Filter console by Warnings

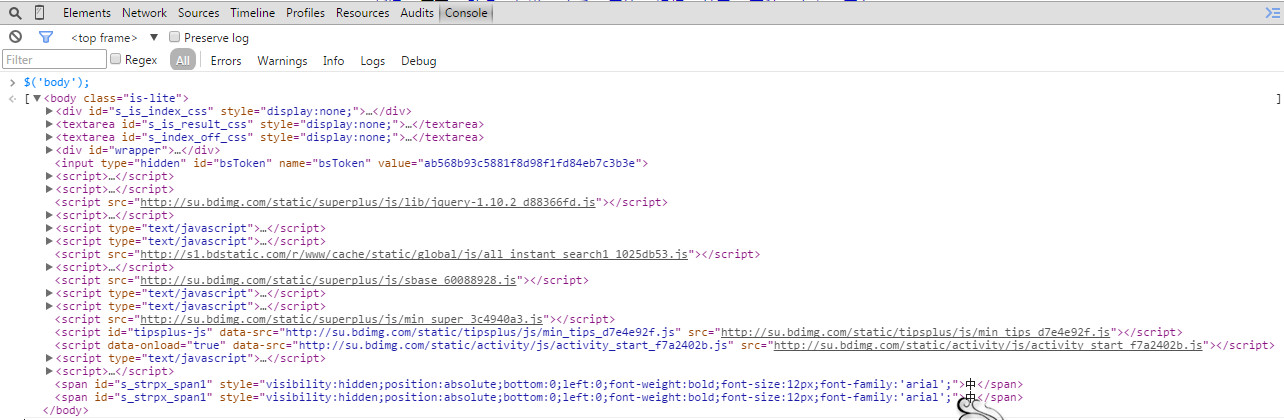(282, 61)
